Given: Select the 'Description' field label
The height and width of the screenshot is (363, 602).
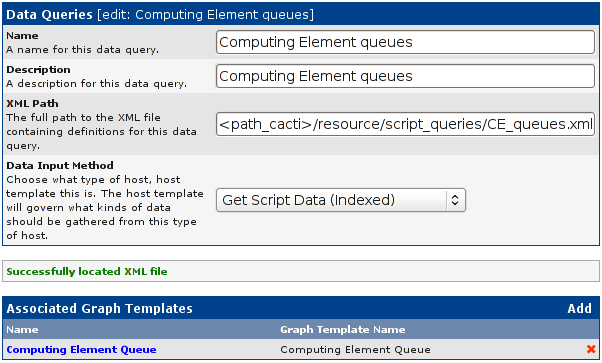Looking at the screenshot, I should 38,70.
